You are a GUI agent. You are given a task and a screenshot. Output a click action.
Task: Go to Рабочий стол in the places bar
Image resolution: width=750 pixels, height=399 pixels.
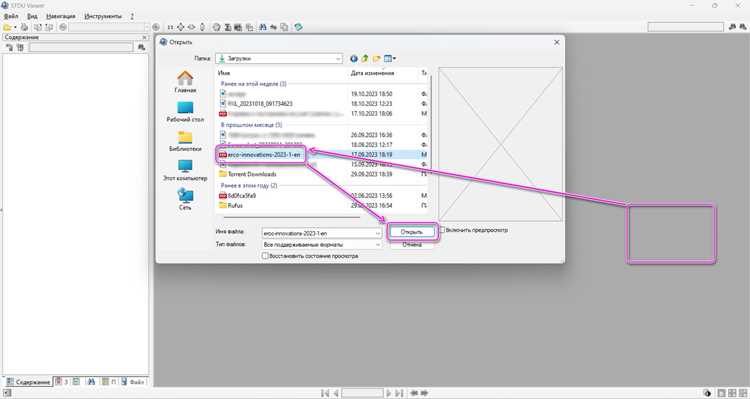(185, 111)
